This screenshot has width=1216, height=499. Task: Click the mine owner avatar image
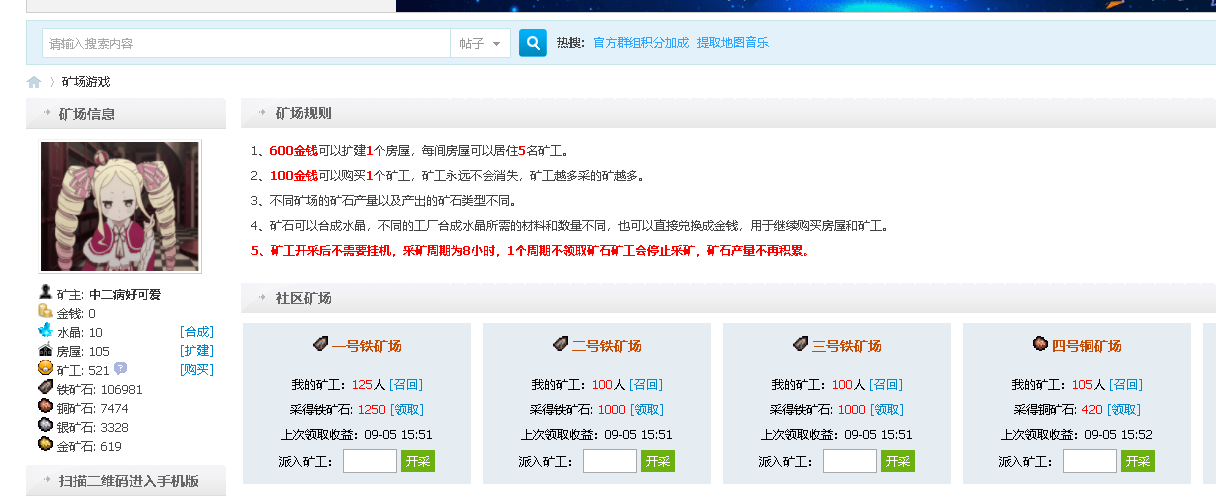[120, 206]
